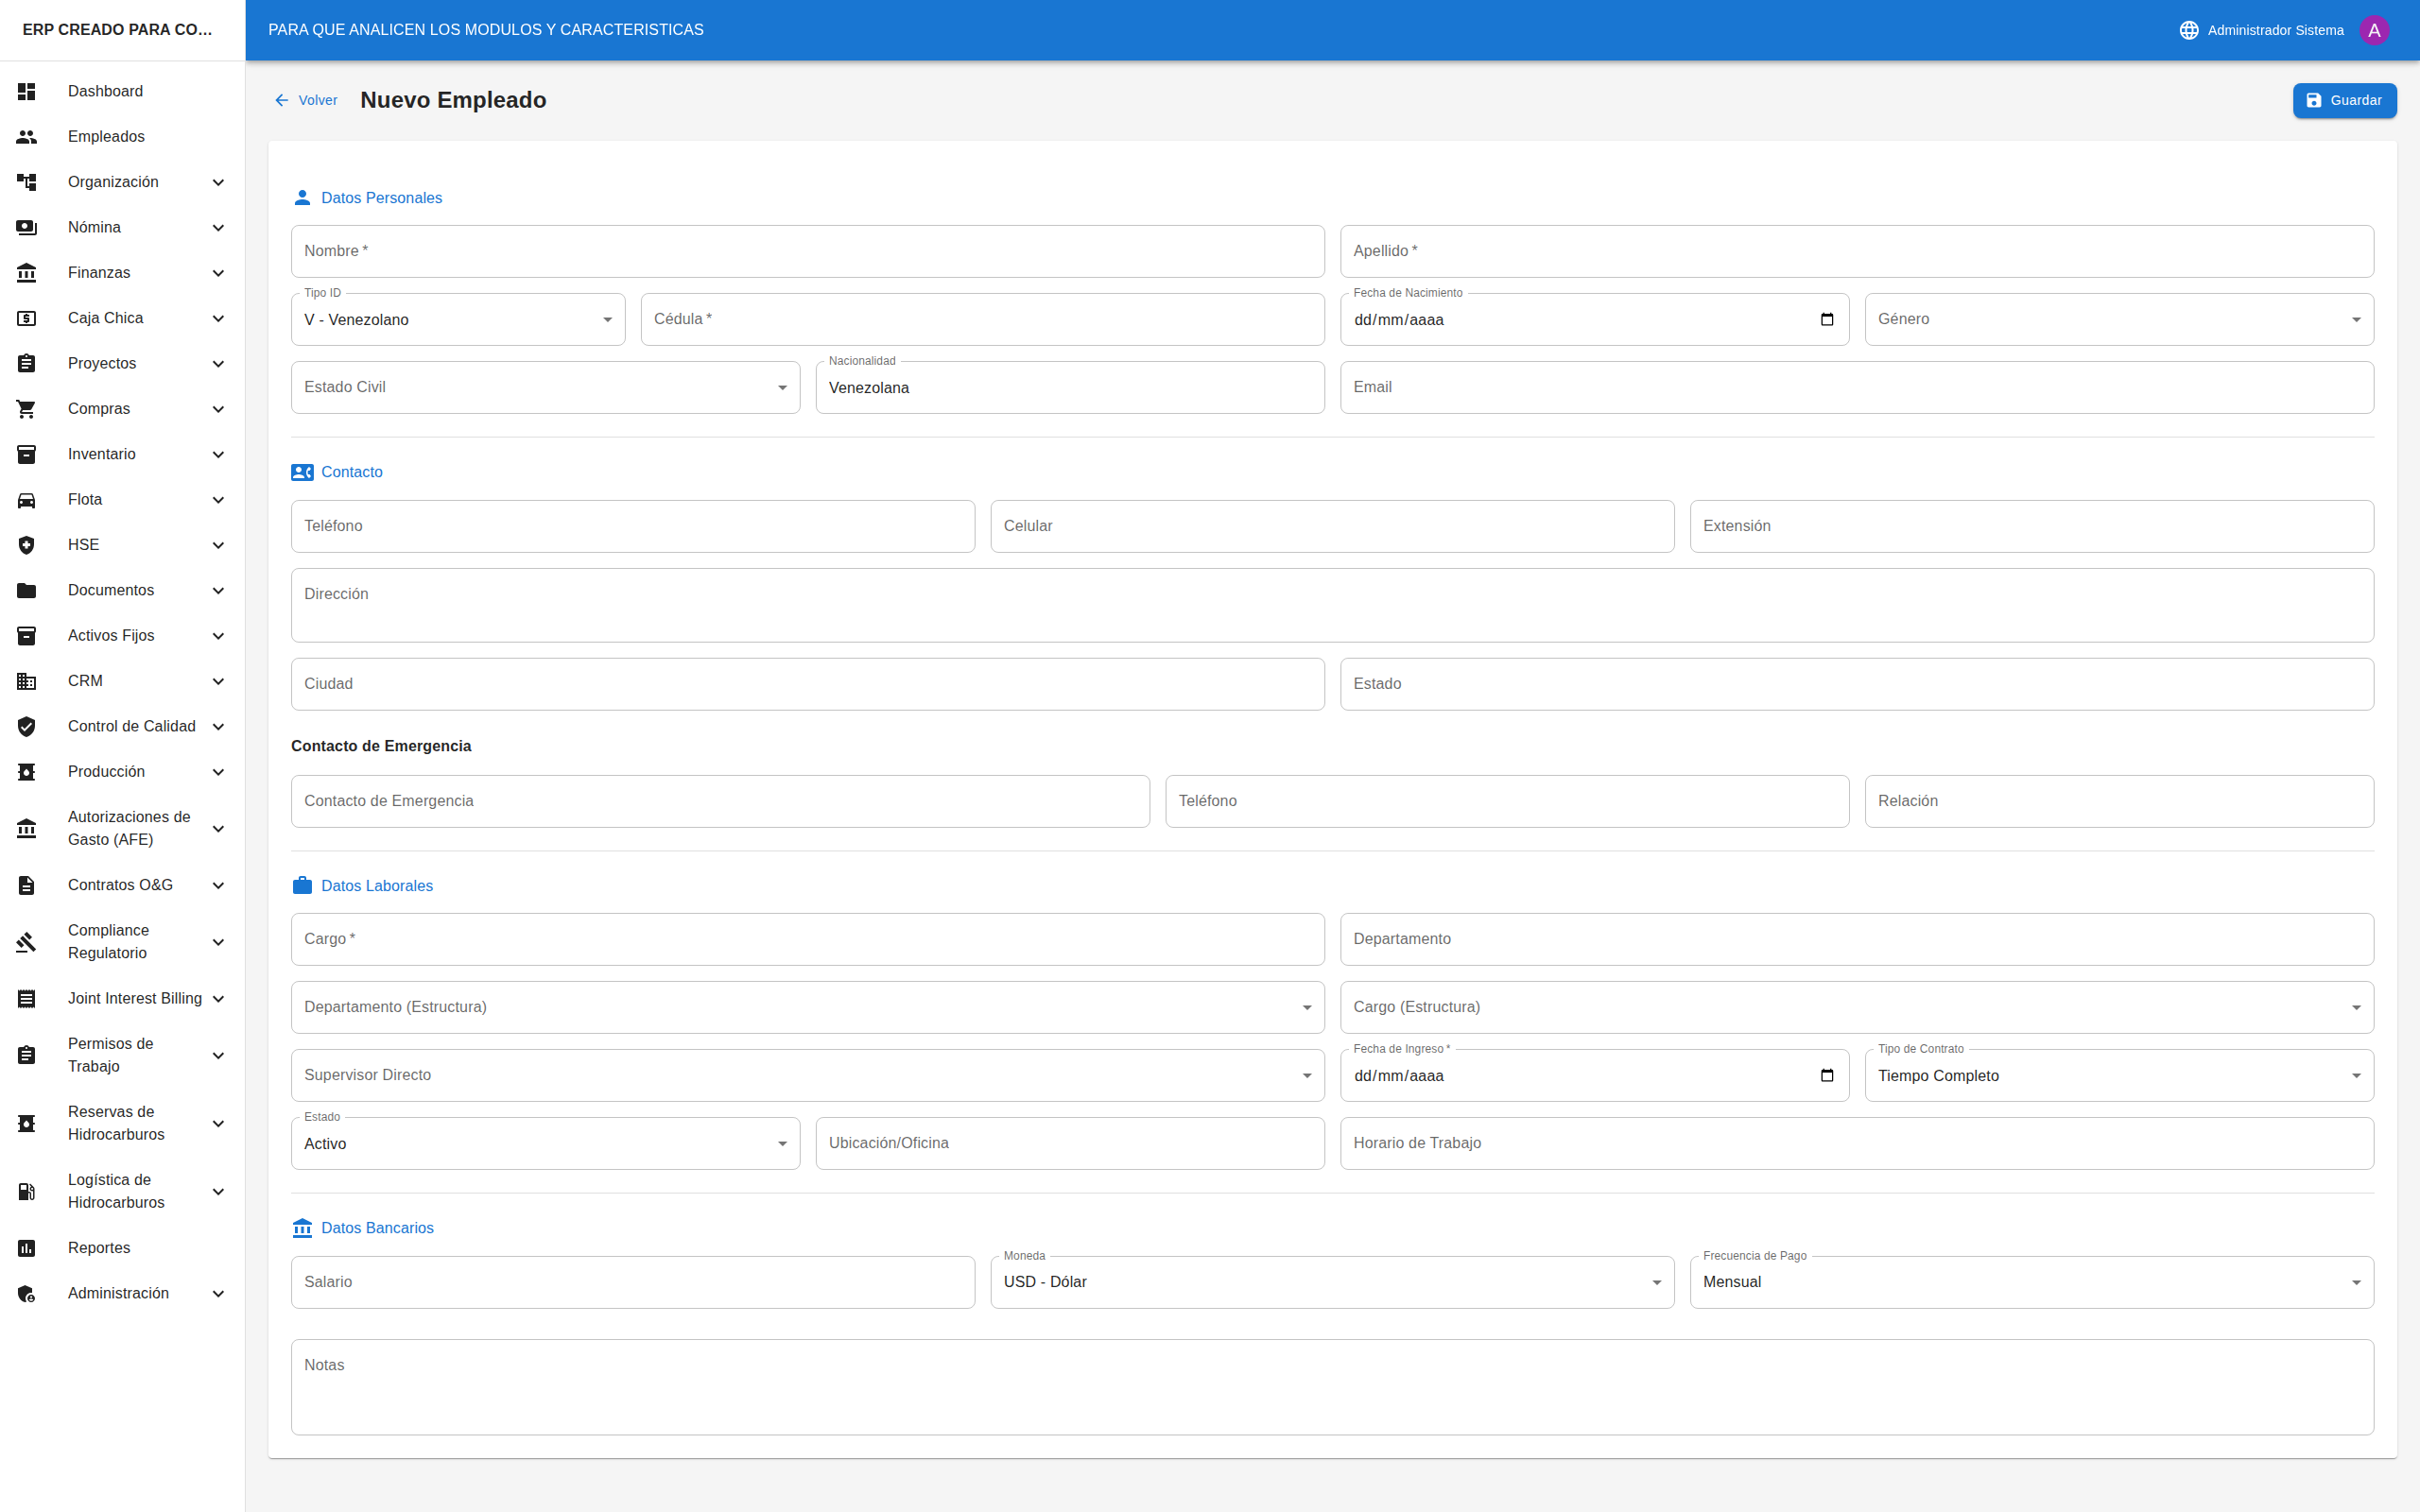Click the Empleados people icon
2420x1512 pixels.
27,137
